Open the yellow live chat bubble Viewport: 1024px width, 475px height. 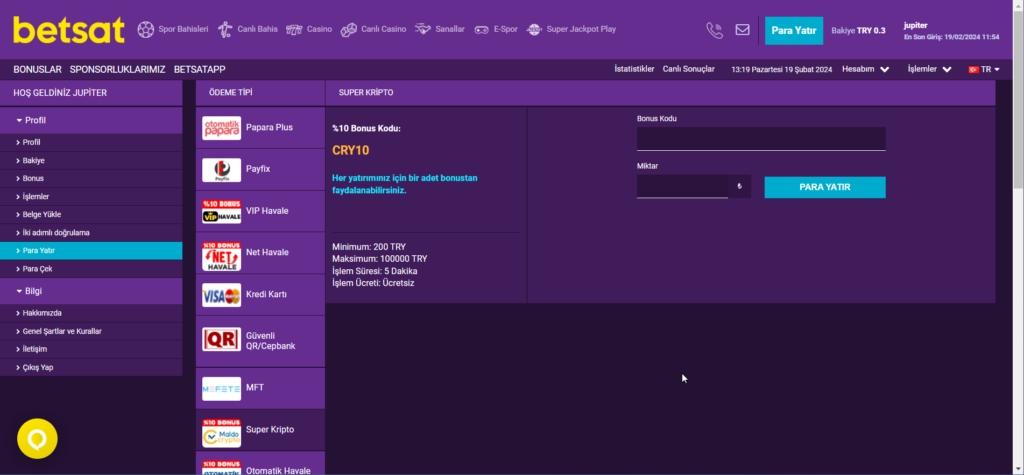pos(37,438)
